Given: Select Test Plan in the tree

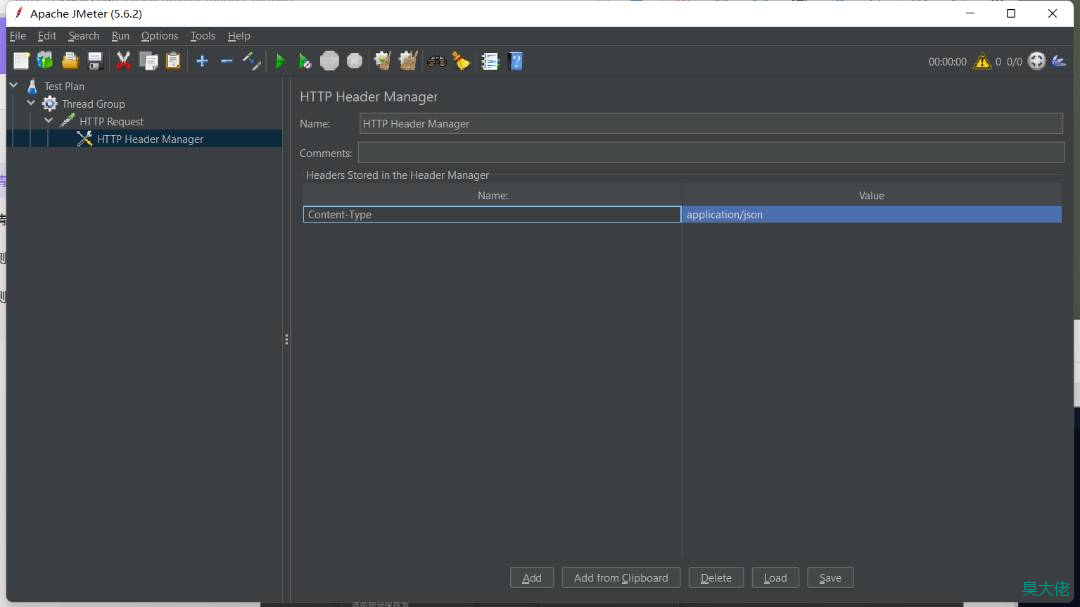Looking at the screenshot, I should click(64, 86).
